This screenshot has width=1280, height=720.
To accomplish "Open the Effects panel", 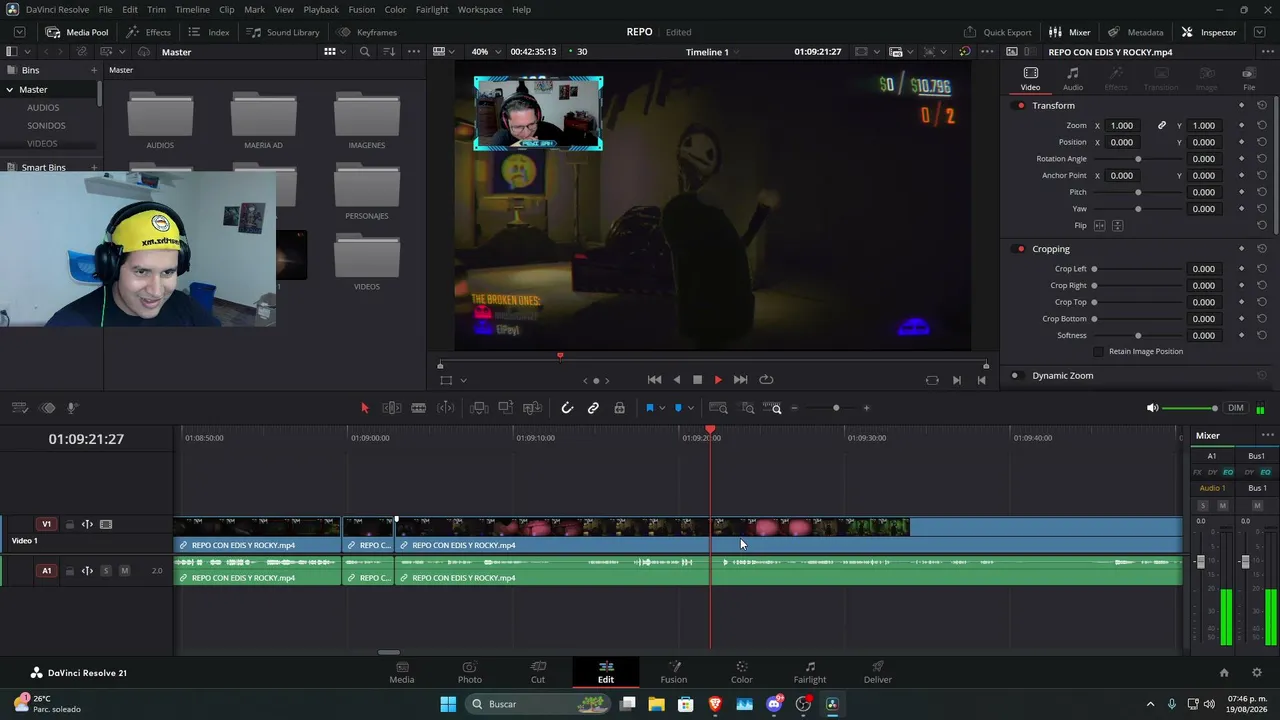I will coord(148,32).
